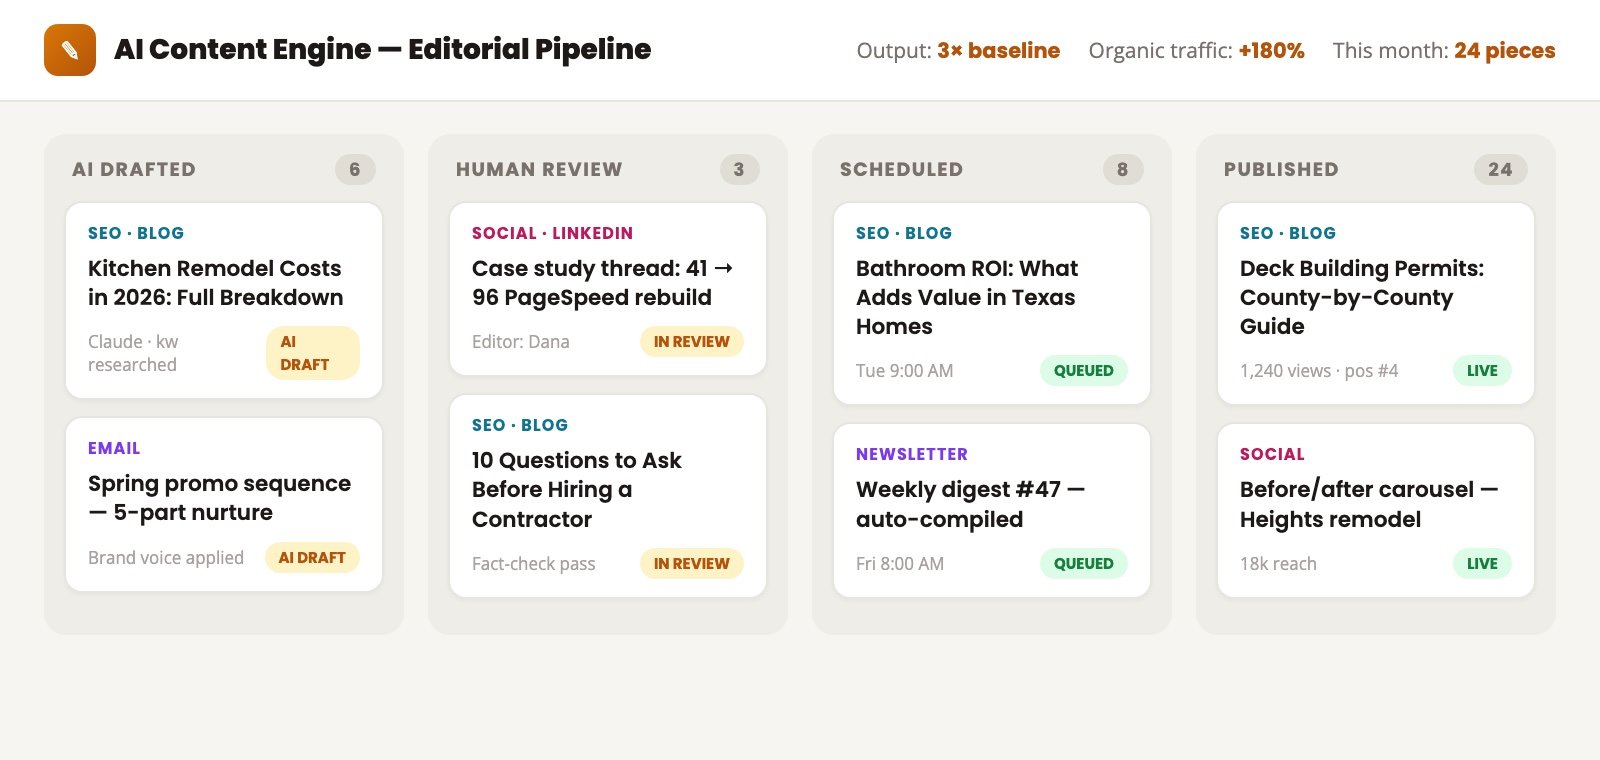This screenshot has width=1600, height=760.
Task: Click the "1,240 views · pos #4" stats
Action: (1319, 371)
